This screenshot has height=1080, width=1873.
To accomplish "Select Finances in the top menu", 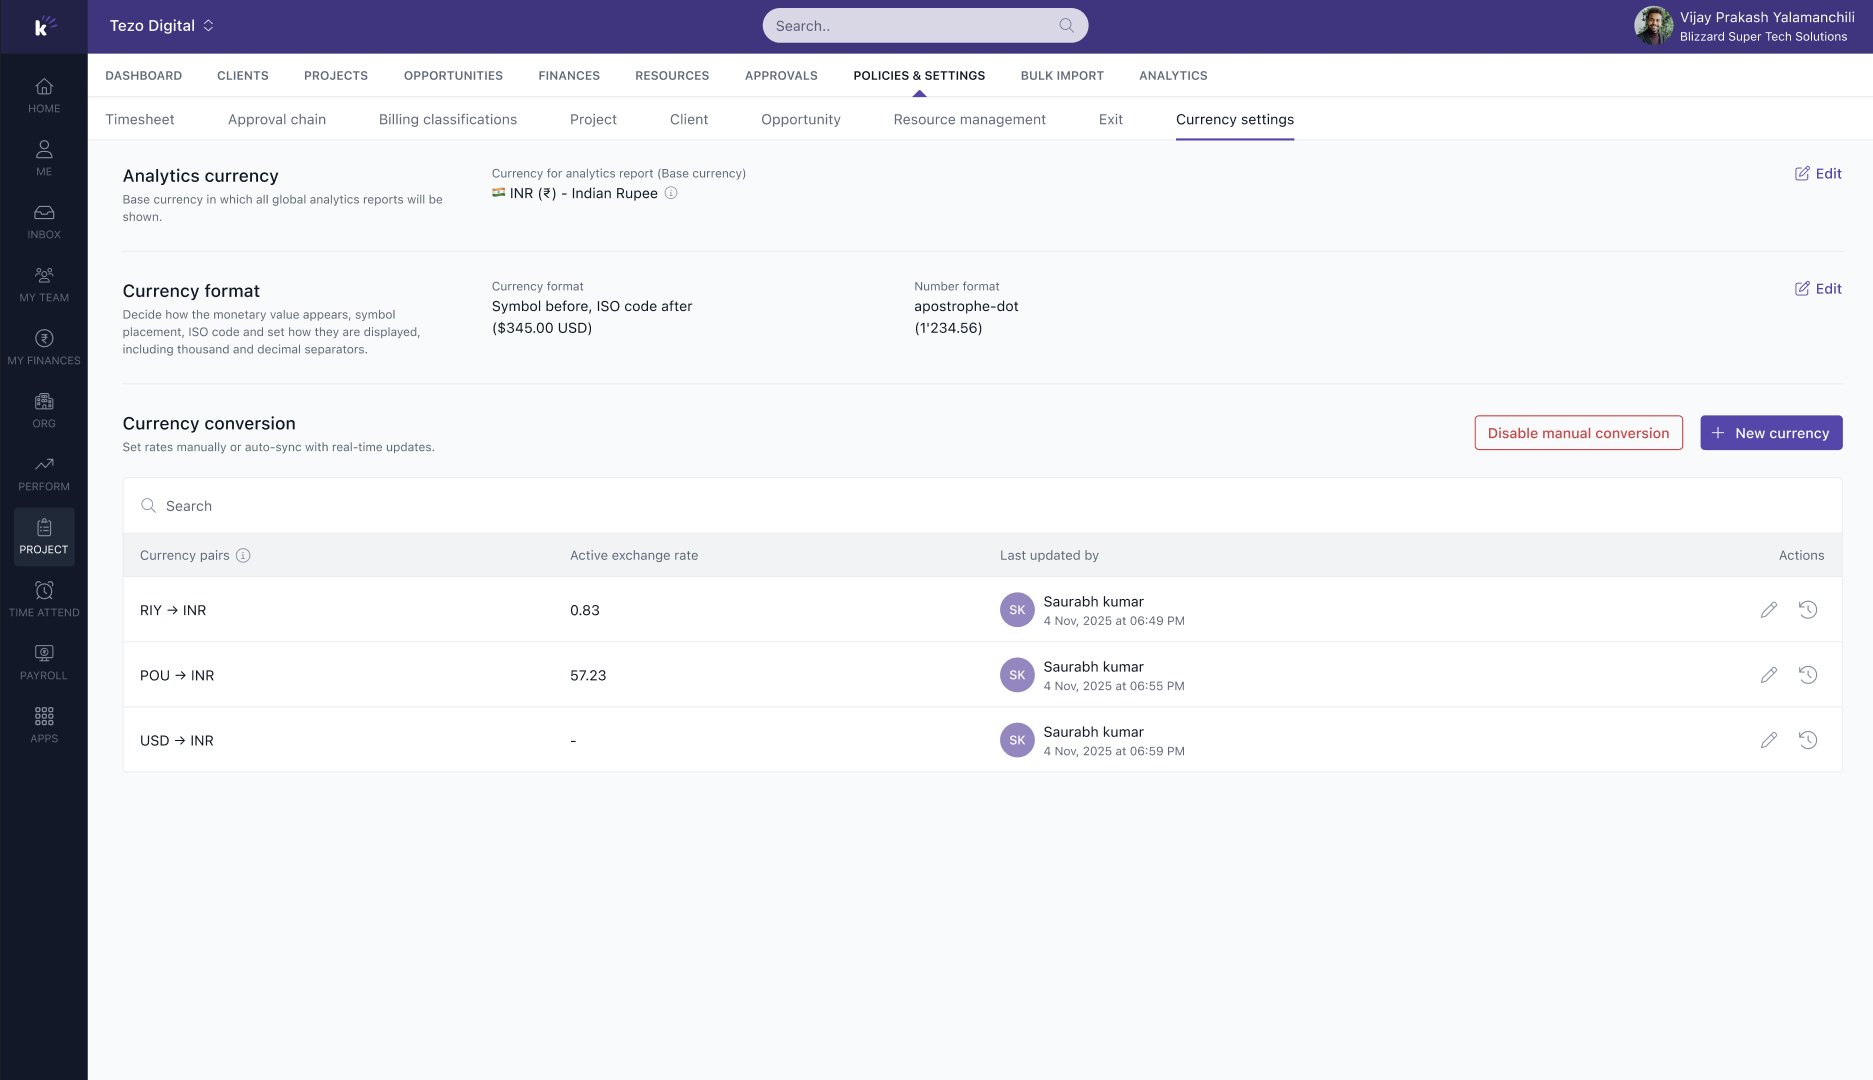I will tap(568, 76).
